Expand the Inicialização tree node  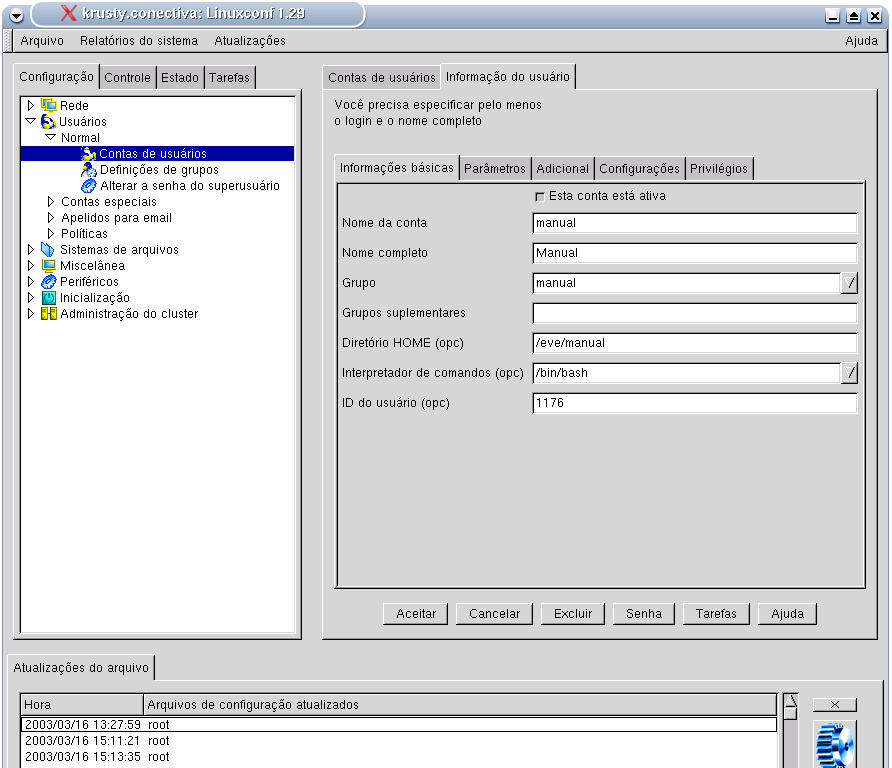tap(31, 297)
